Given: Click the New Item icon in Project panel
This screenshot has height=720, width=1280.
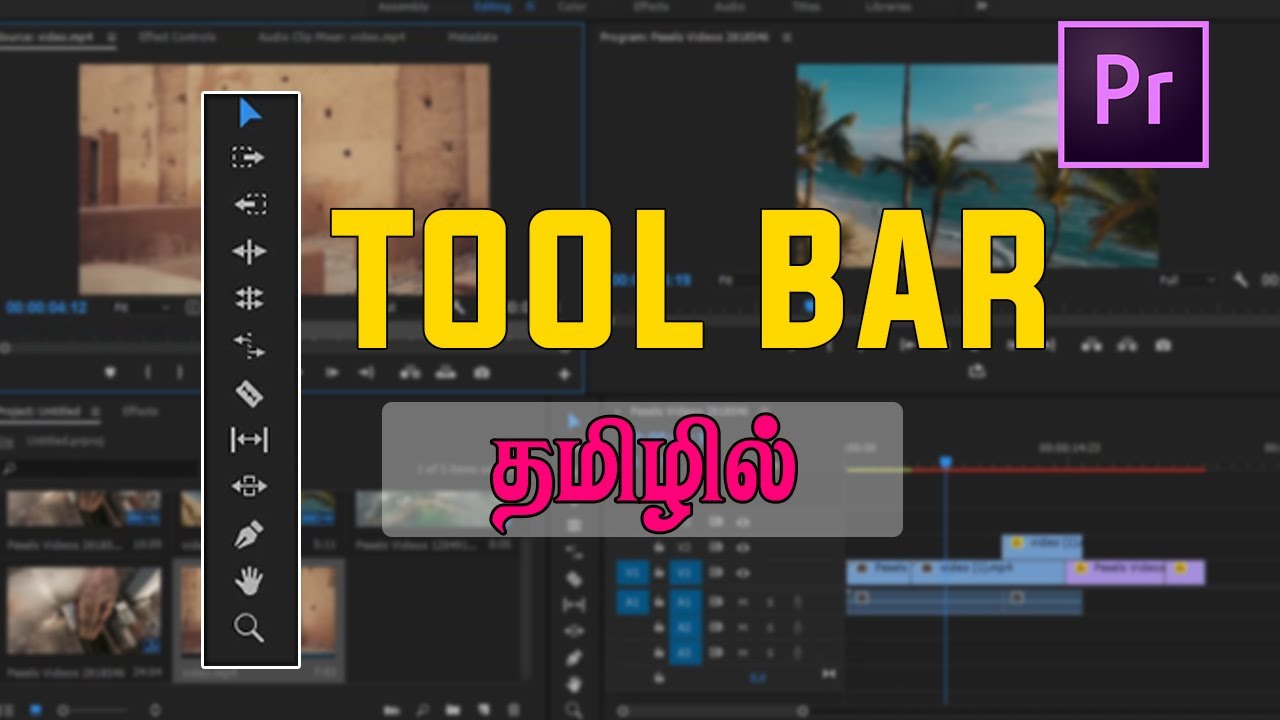Looking at the screenshot, I should point(483,709).
